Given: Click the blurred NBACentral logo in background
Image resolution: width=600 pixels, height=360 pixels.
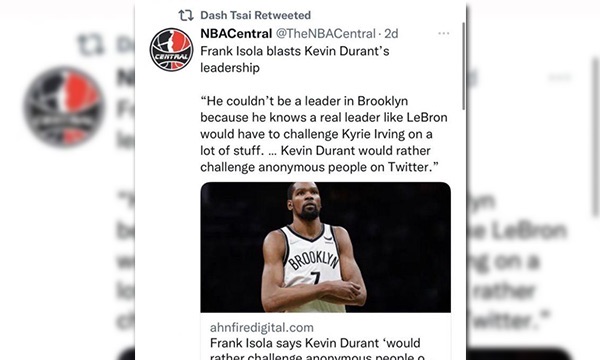Looking at the screenshot, I should (x=64, y=107).
